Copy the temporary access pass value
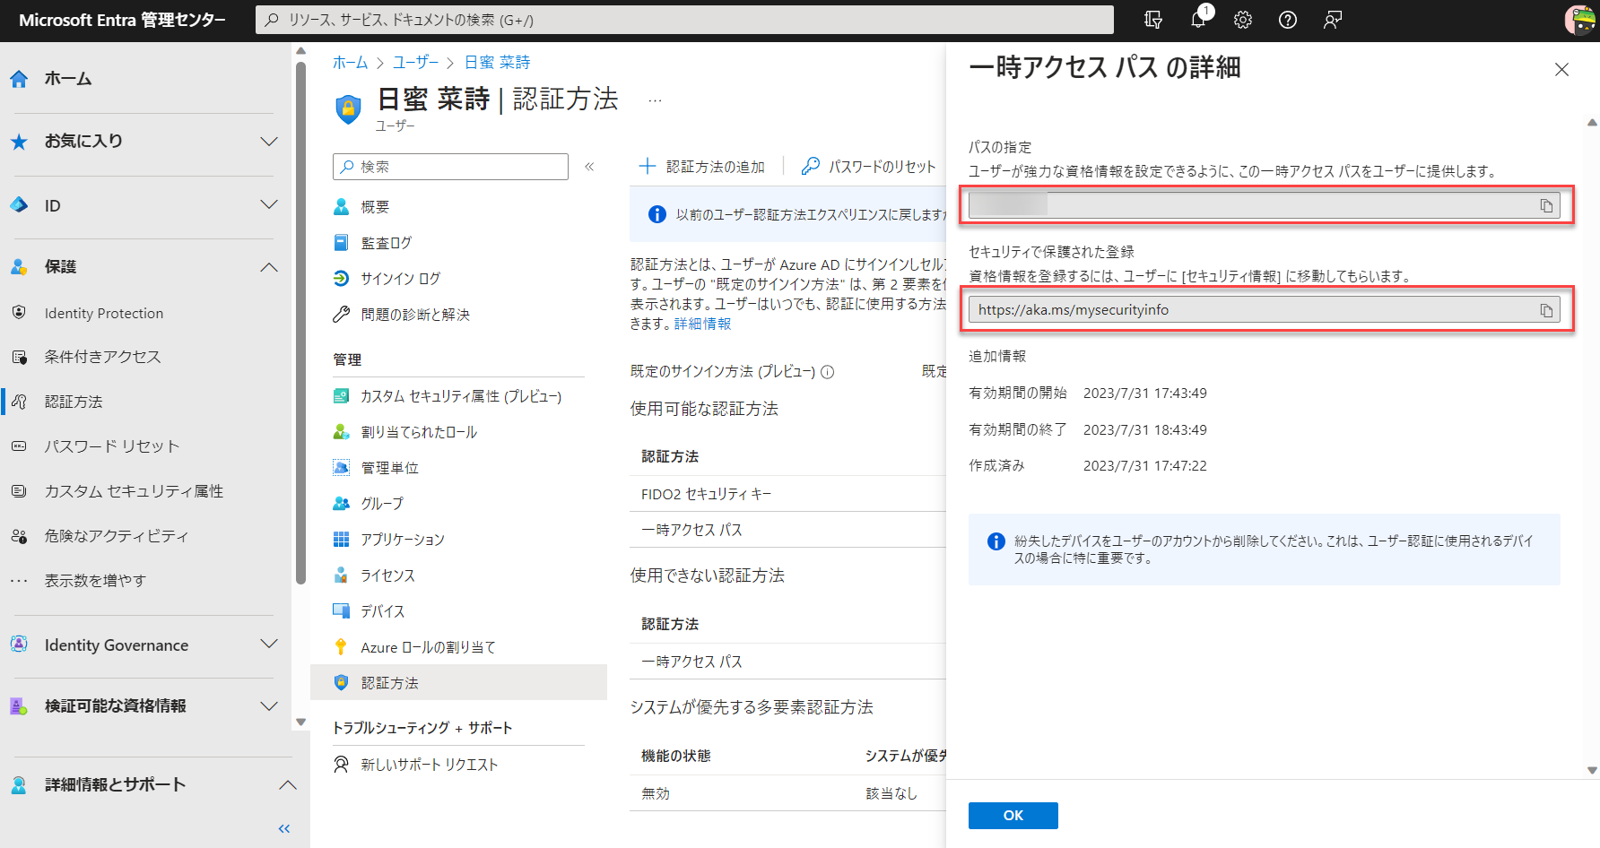The image size is (1600, 848). click(x=1546, y=206)
